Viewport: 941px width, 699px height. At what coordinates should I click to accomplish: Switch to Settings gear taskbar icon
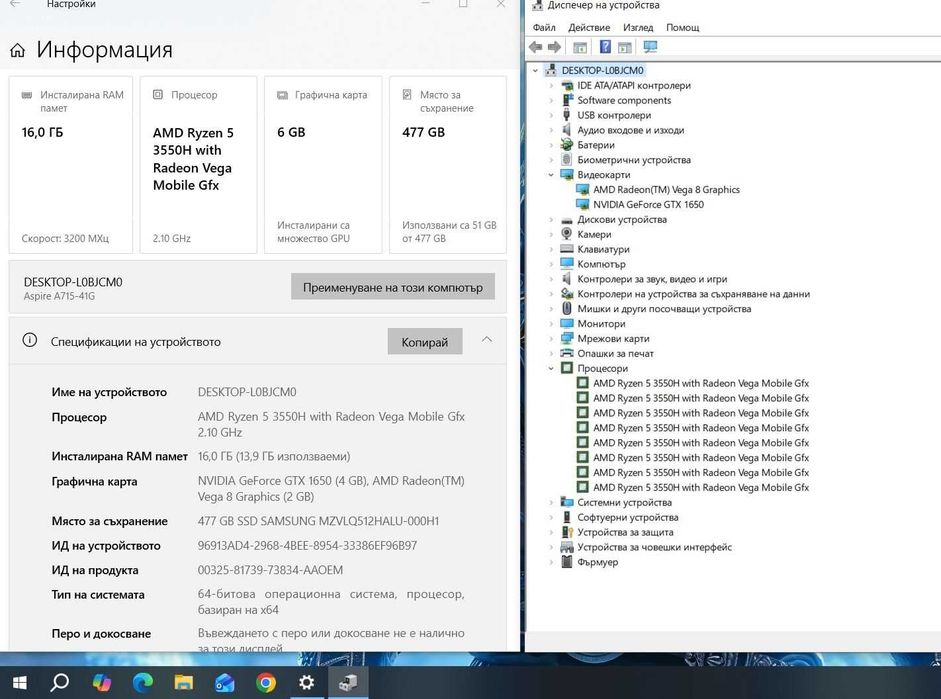(x=307, y=683)
